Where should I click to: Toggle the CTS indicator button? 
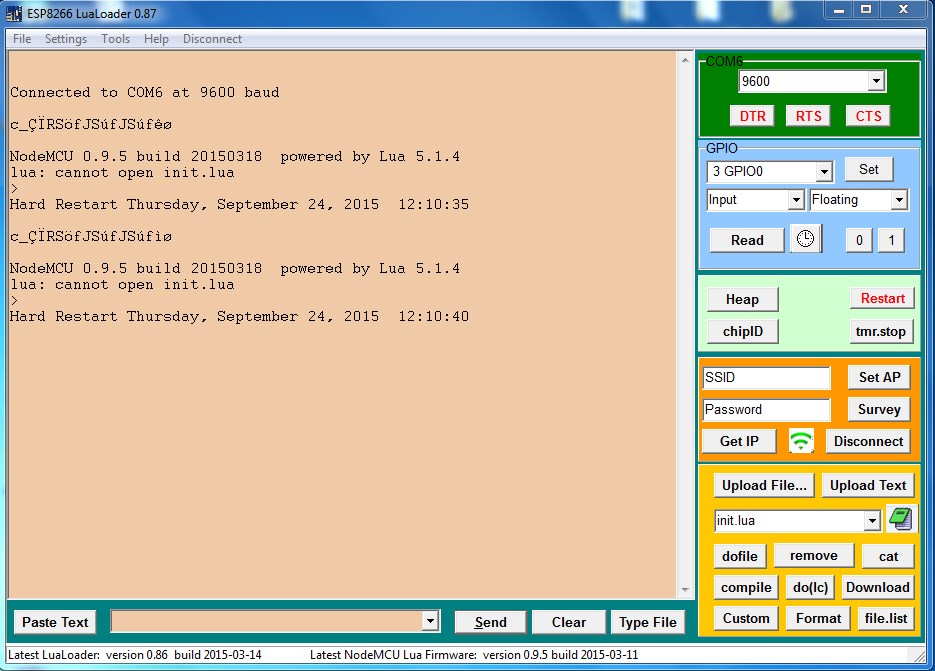(868, 116)
